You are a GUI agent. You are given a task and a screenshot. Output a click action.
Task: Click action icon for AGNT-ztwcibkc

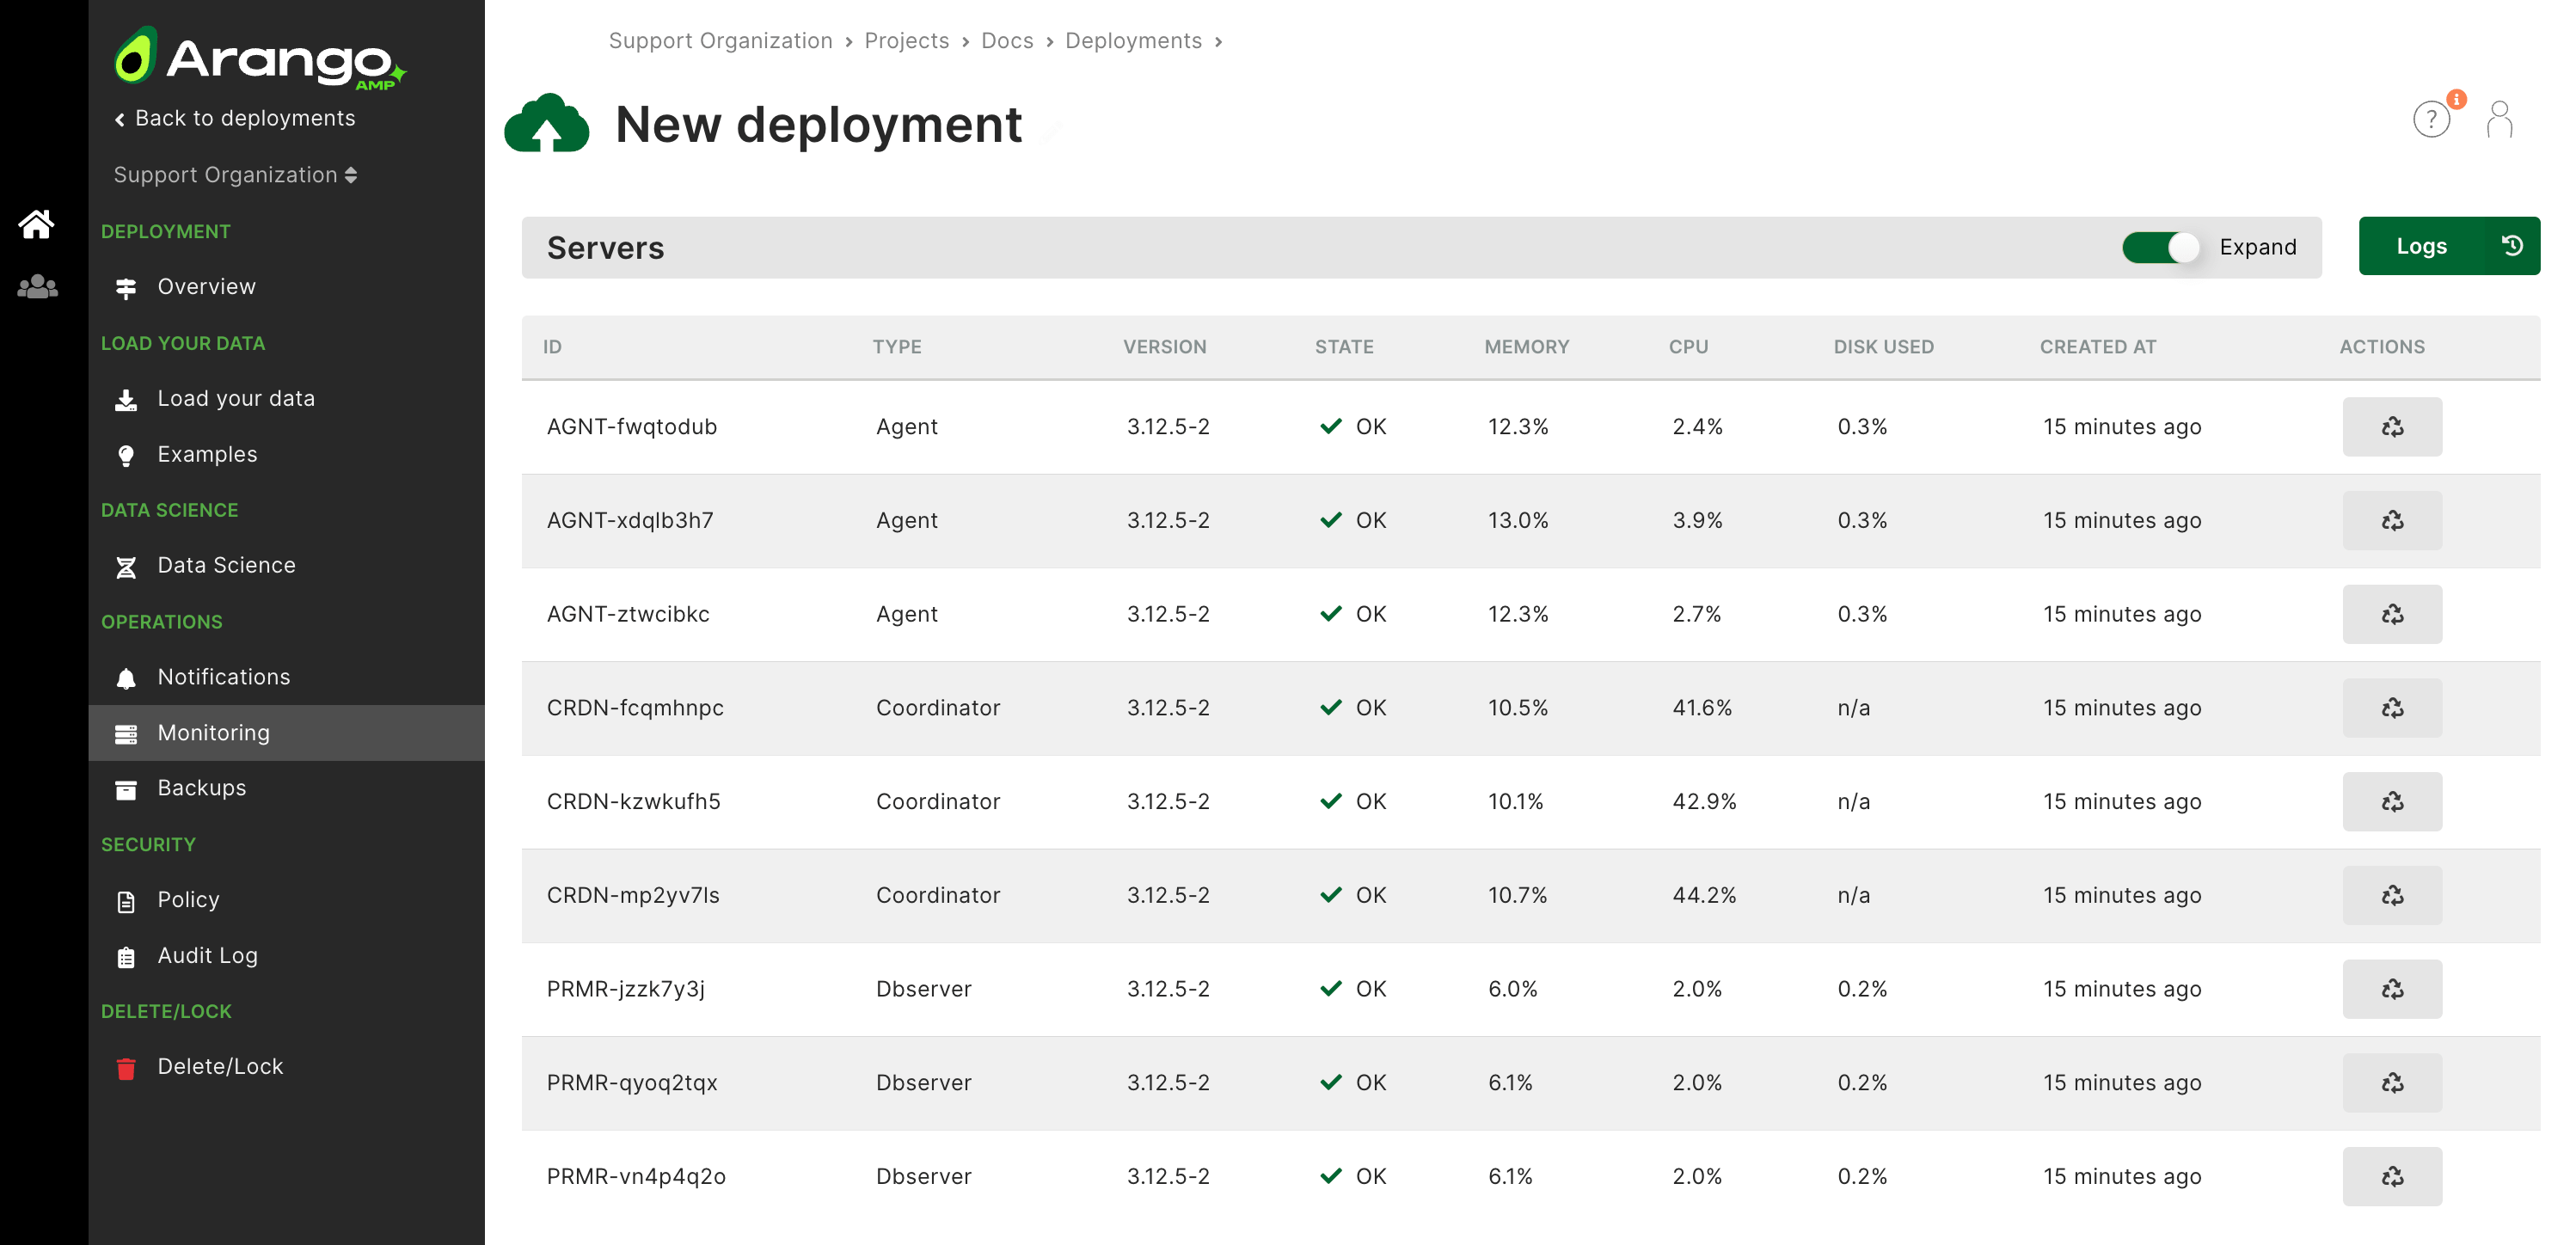tap(2392, 615)
